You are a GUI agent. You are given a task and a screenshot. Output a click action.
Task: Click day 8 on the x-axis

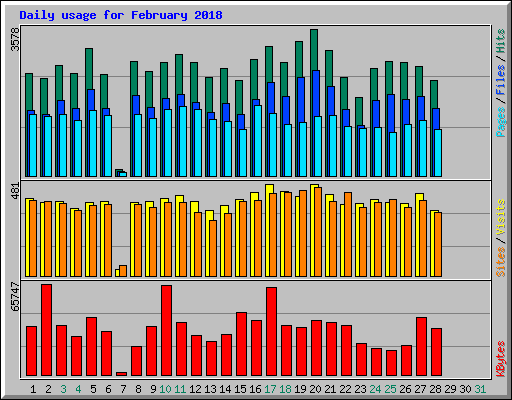138,389
